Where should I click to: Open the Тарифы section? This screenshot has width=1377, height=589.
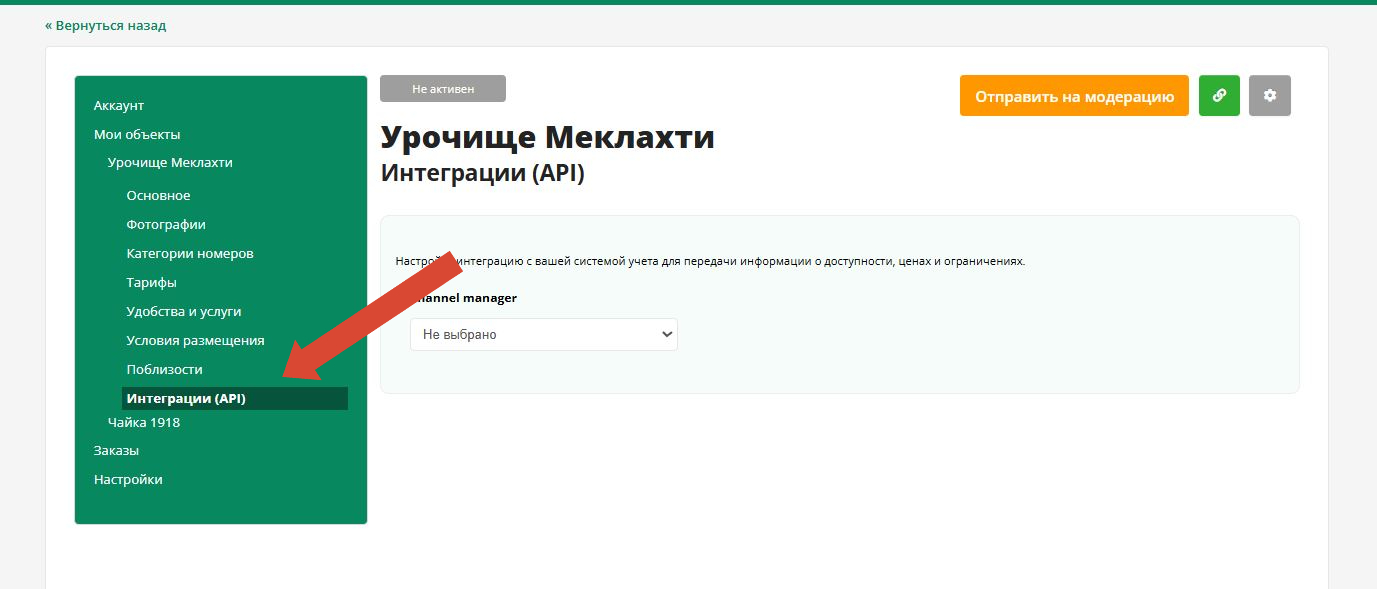151,283
